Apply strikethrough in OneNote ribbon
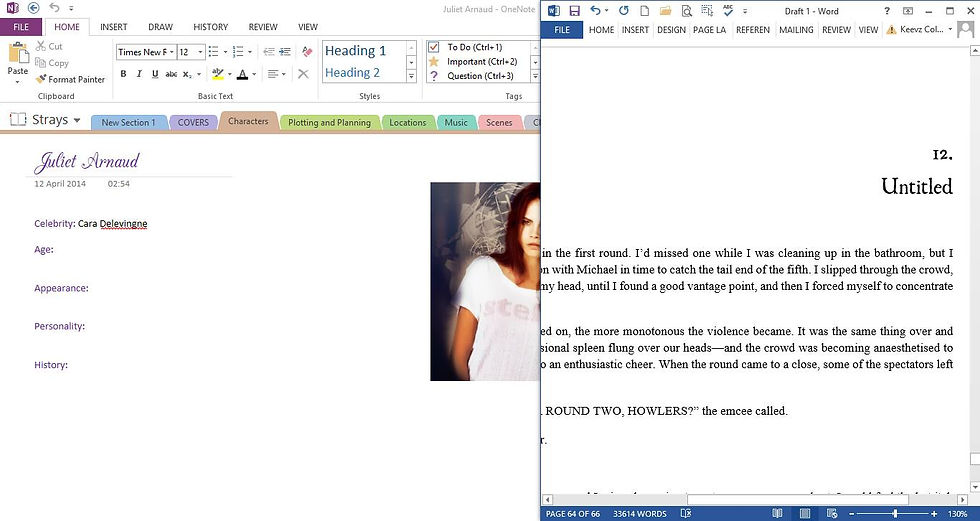Viewport: 980px width, 521px height. tap(171, 74)
